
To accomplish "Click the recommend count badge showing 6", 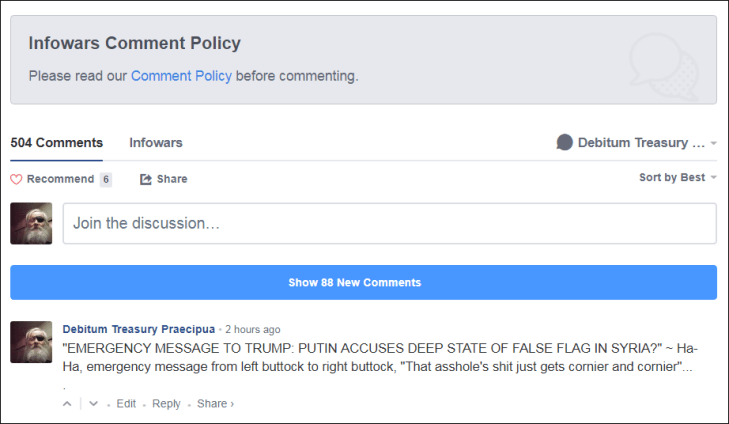I will pos(106,180).
